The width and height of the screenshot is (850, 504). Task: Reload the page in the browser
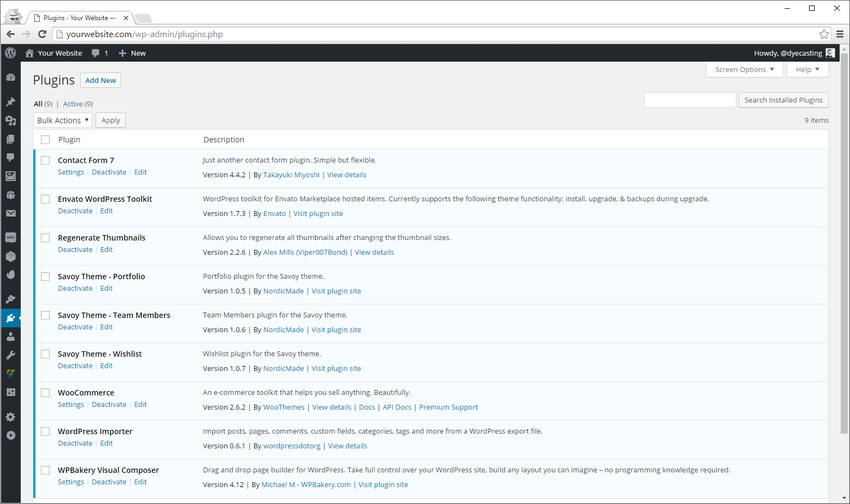coord(42,34)
